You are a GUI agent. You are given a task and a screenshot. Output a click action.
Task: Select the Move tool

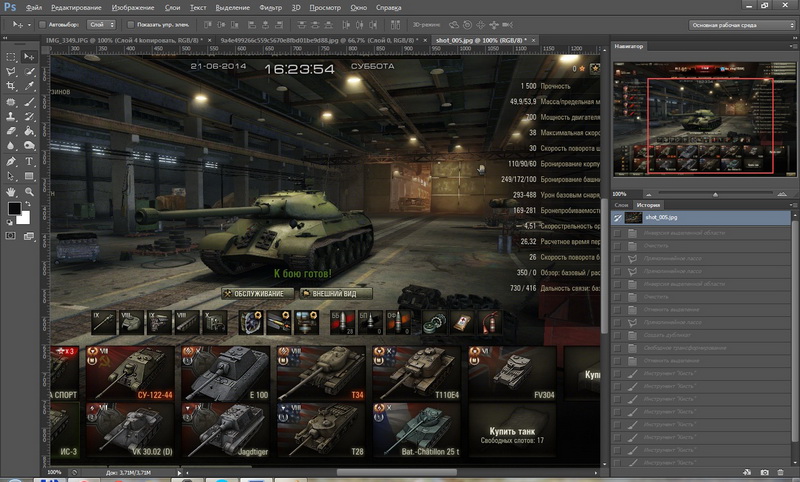(x=29, y=58)
